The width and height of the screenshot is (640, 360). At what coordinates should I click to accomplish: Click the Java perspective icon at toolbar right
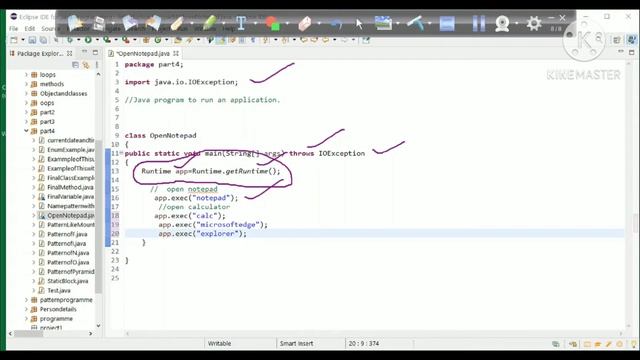pos(632,40)
